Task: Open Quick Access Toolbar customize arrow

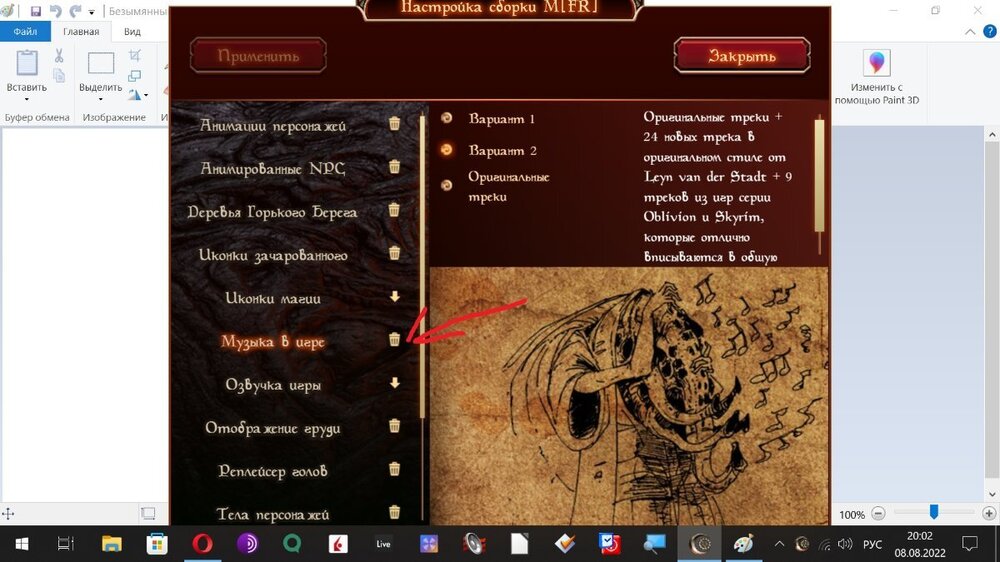Action: point(92,12)
